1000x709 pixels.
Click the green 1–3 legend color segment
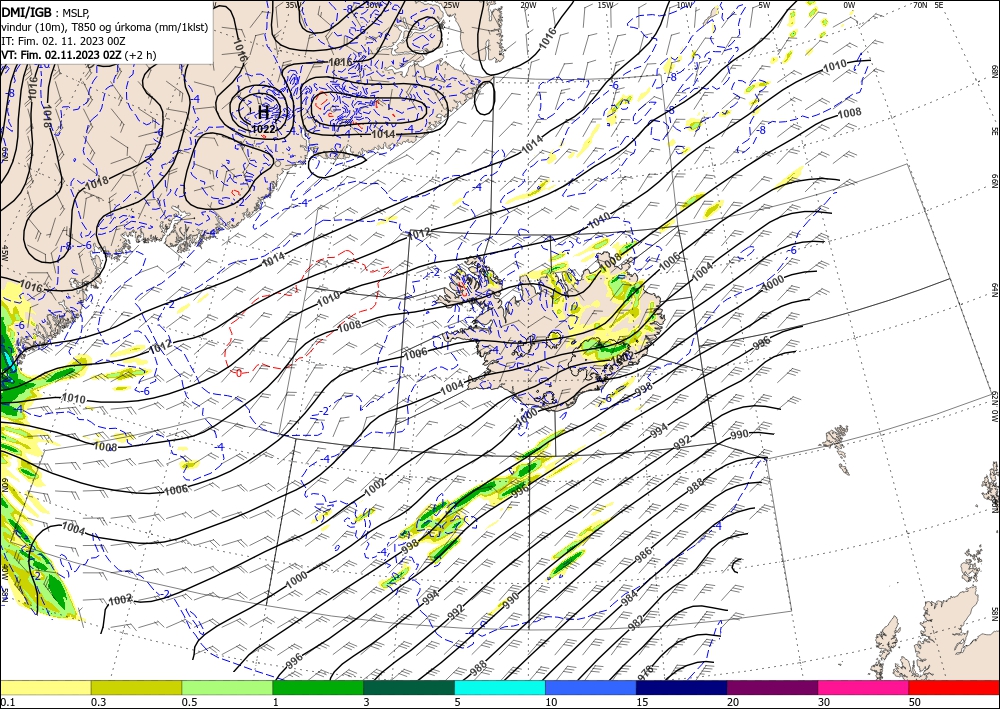(x=318, y=687)
